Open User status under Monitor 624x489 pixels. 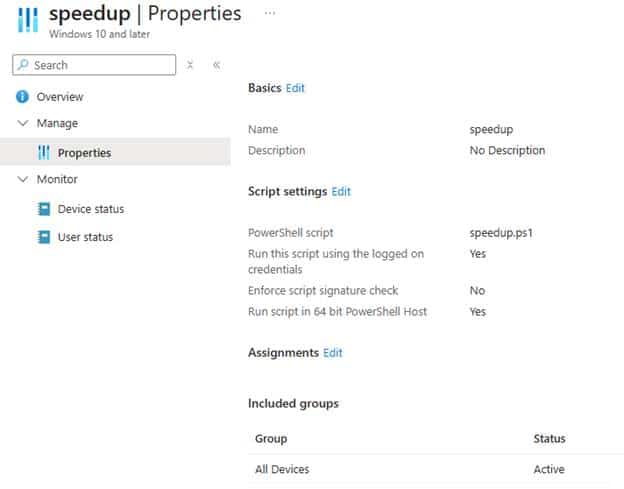coord(85,237)
